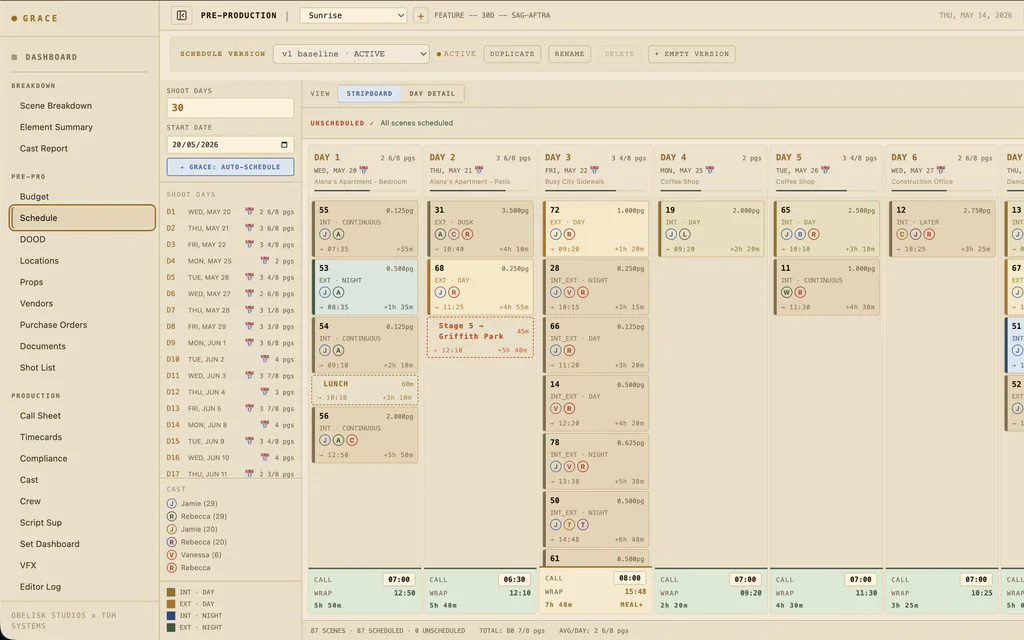Image resolution: width=1024 pixels, height=640 pixels.
Task: Click Jamie (29) in the cast list
Action: (x=199, y=504)
